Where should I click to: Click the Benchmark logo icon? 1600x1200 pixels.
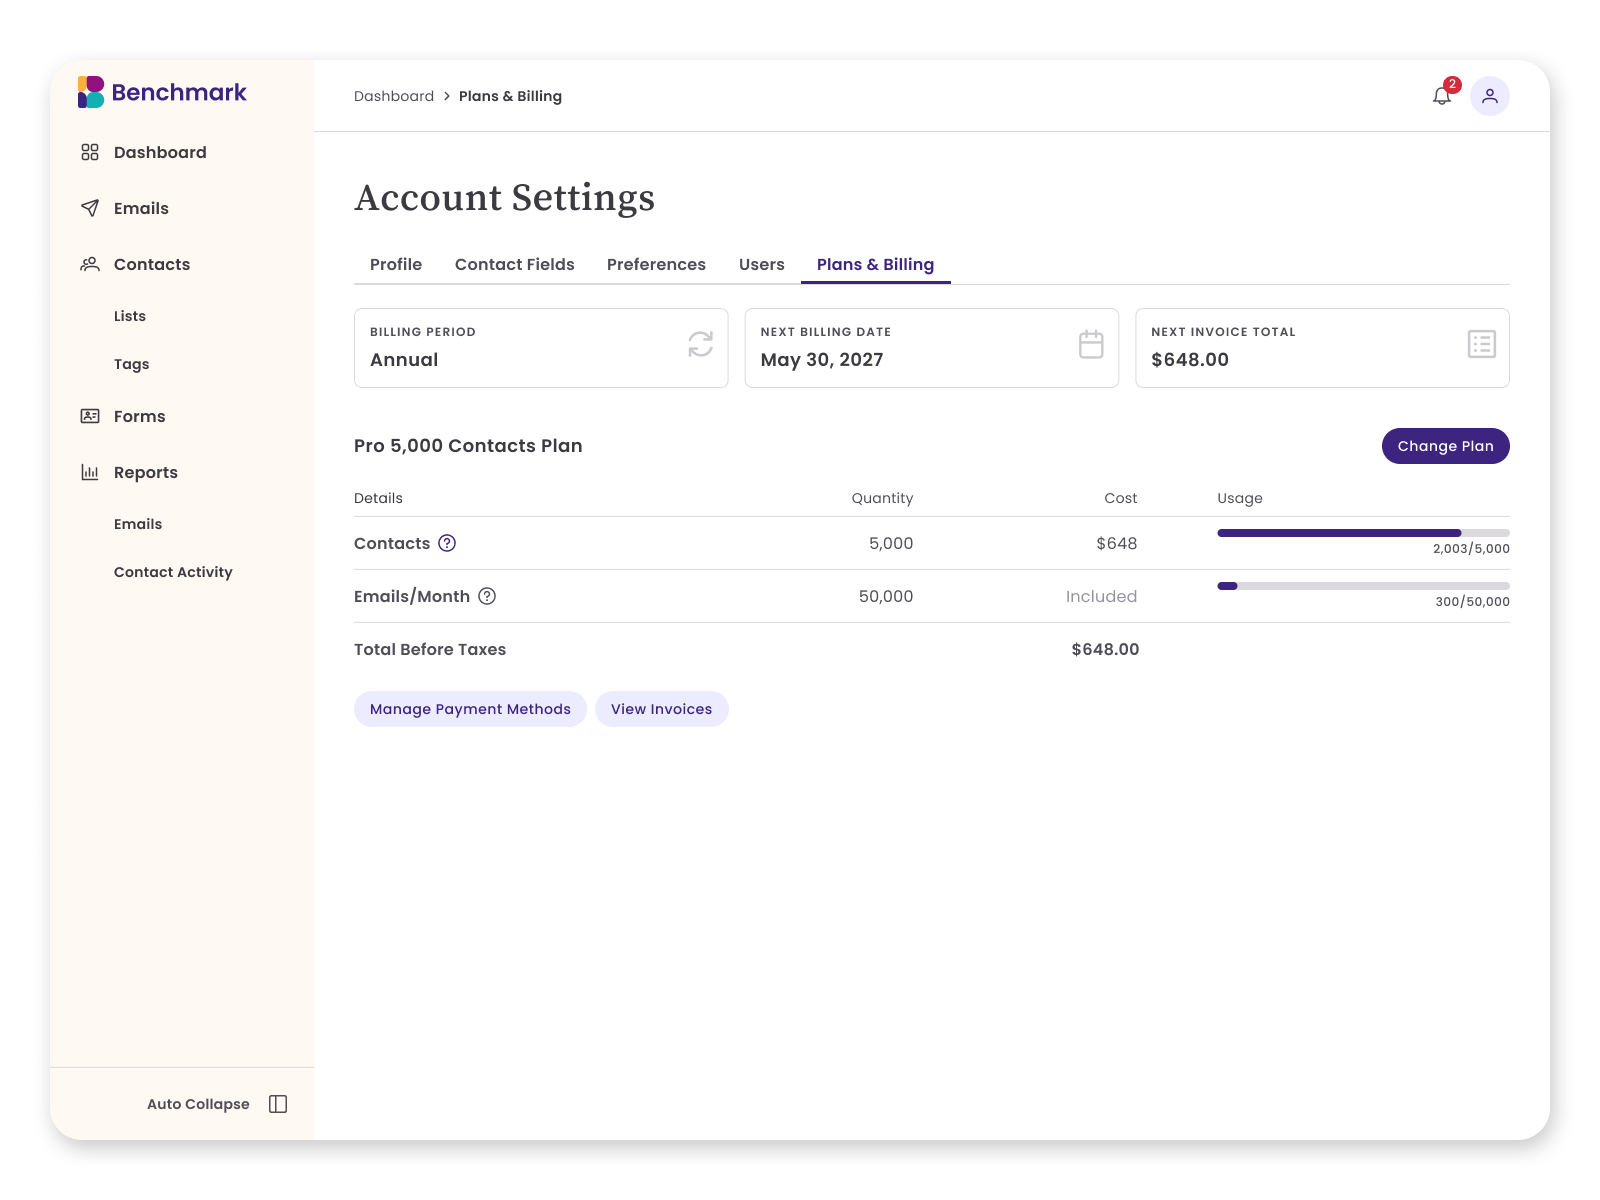(91, 92)
